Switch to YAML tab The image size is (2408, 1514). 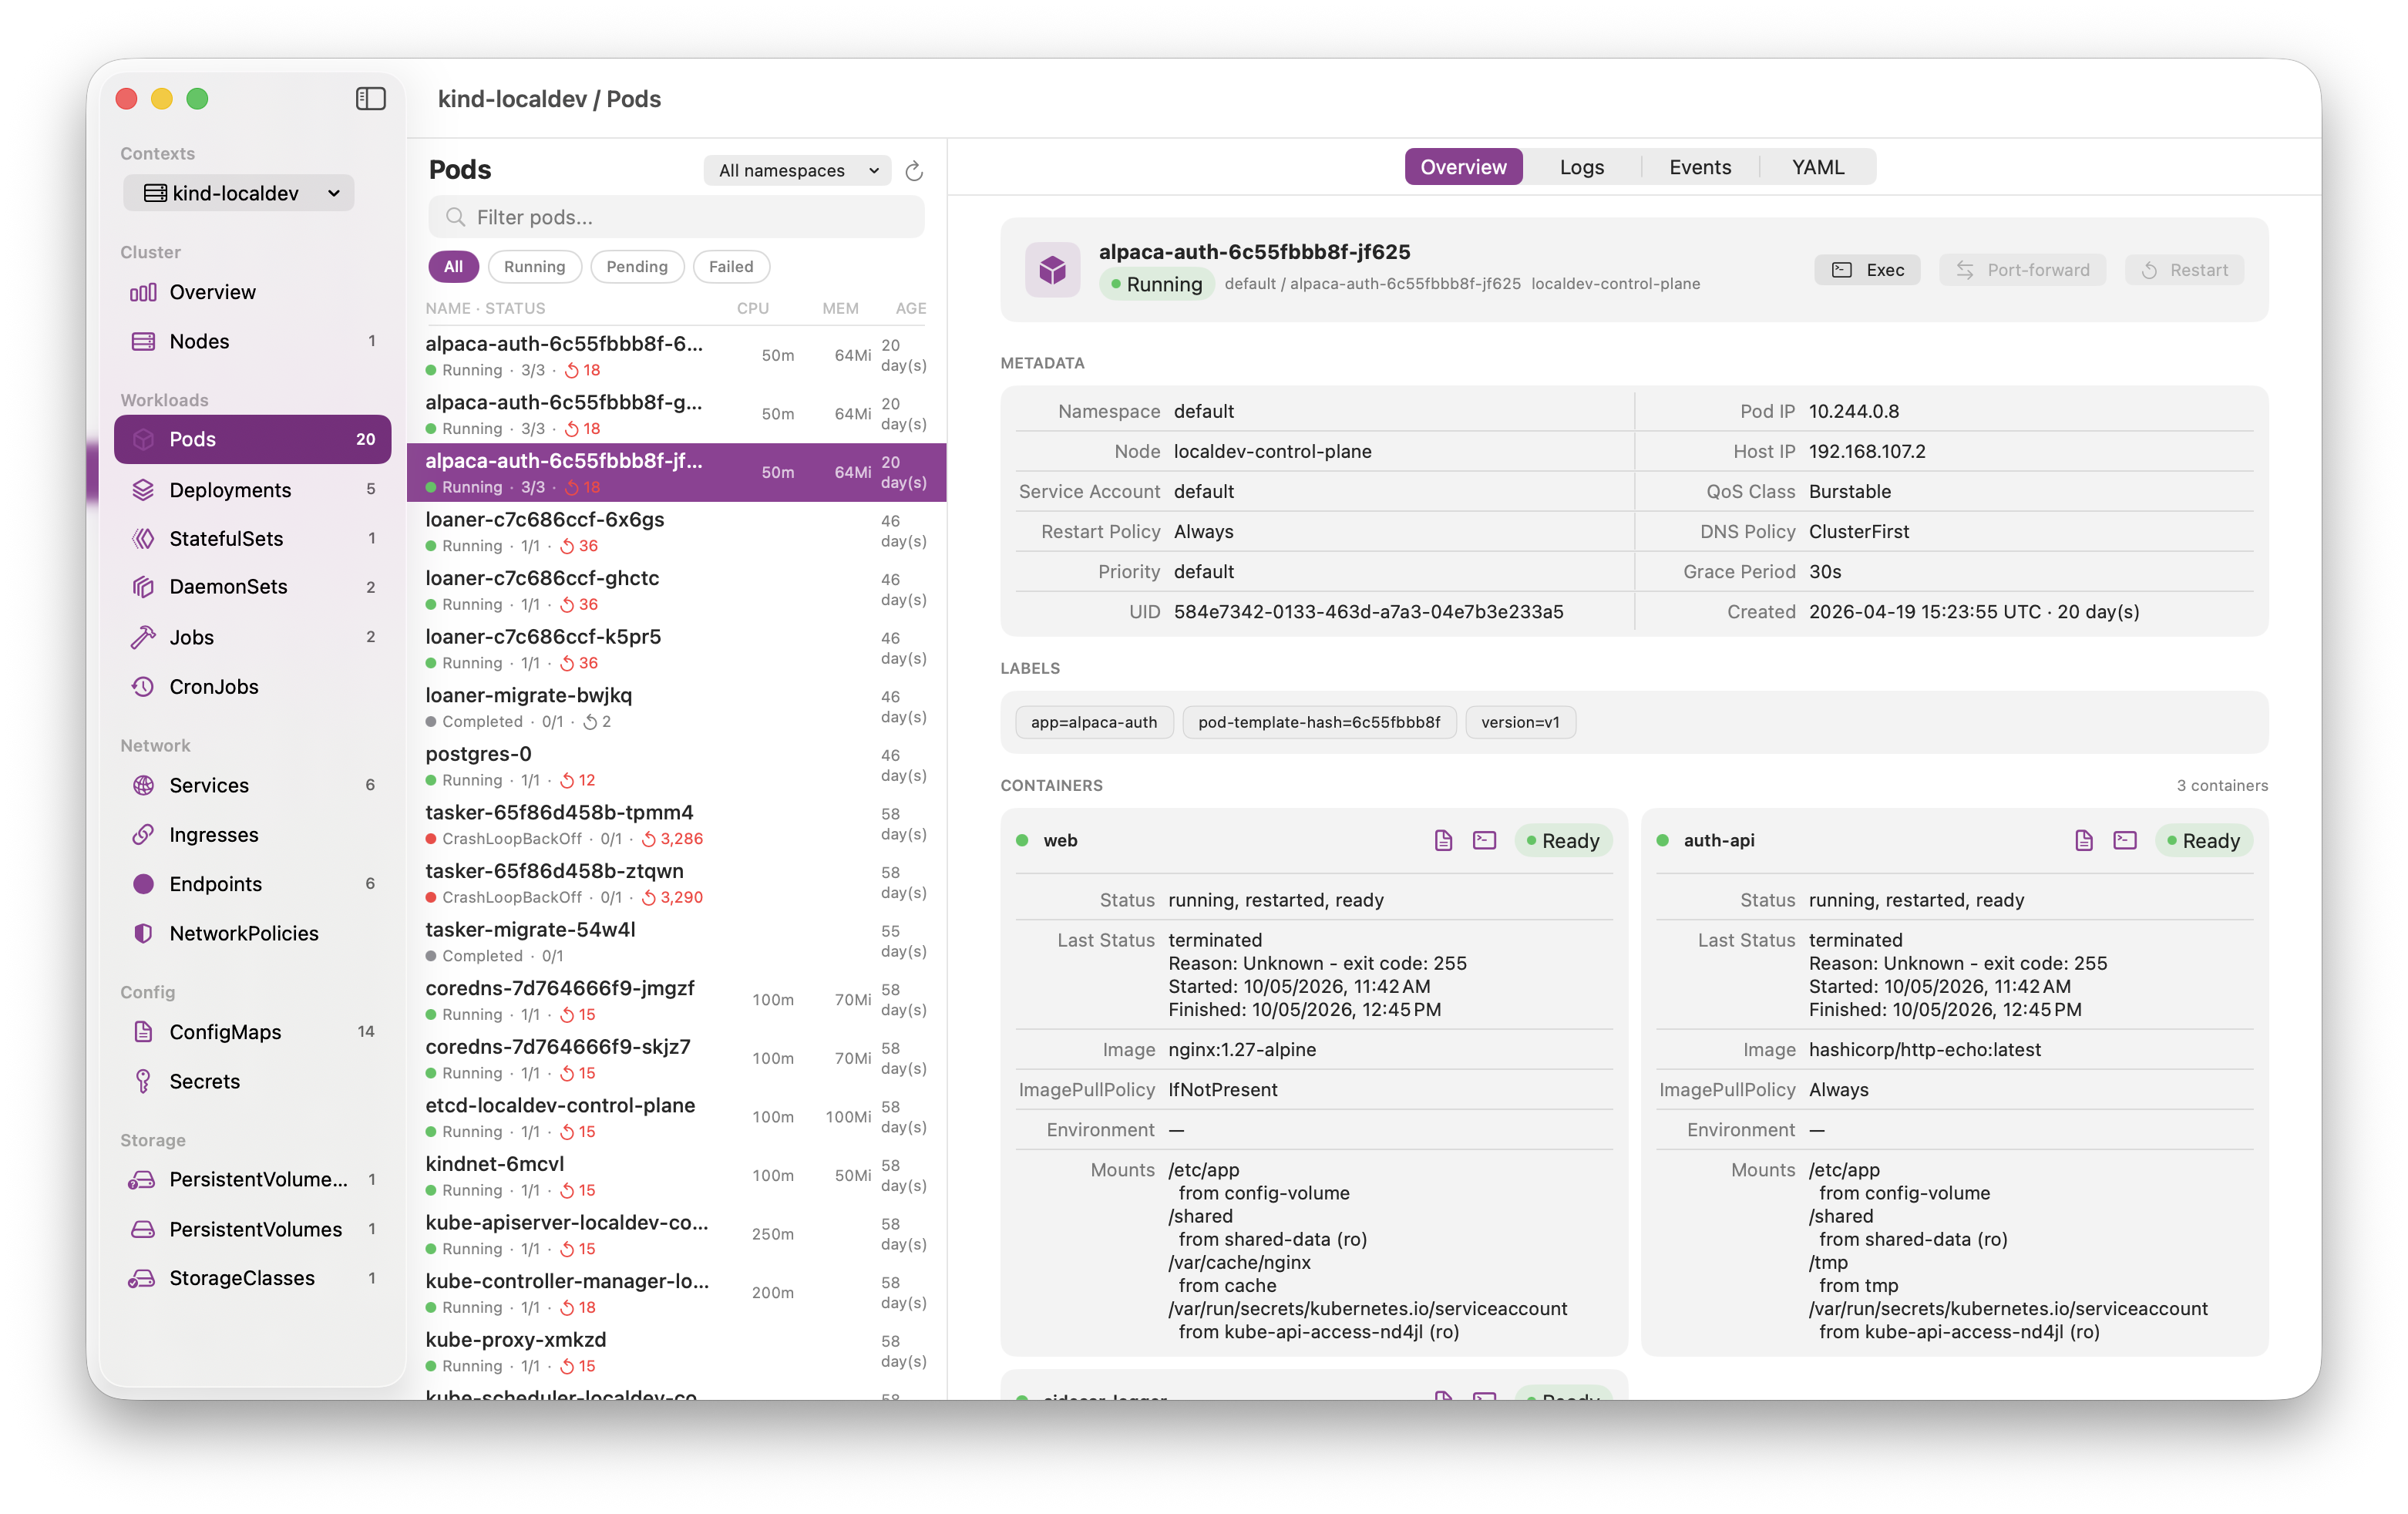point(1817,167)
